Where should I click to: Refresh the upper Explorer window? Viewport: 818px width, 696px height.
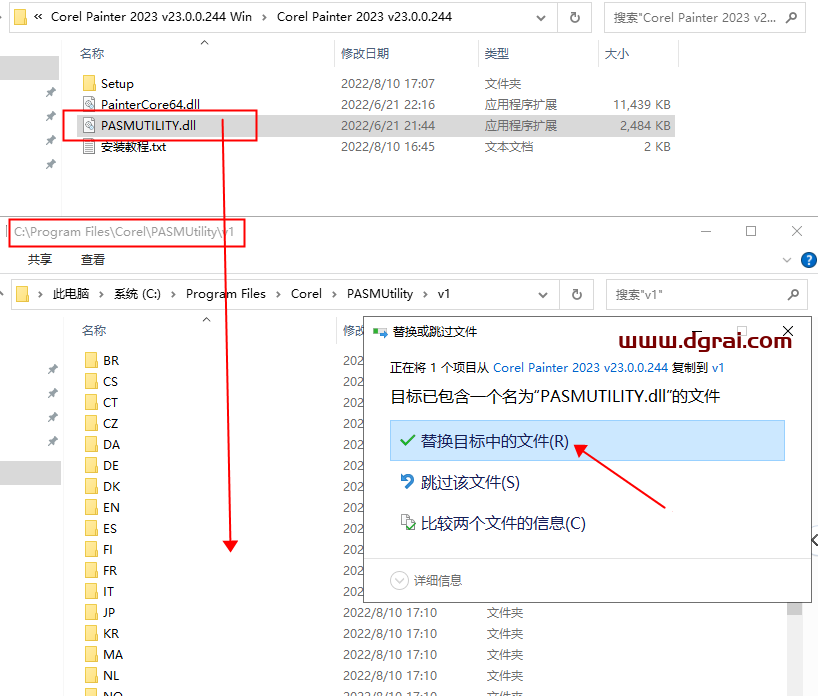[x=574, y=18]
